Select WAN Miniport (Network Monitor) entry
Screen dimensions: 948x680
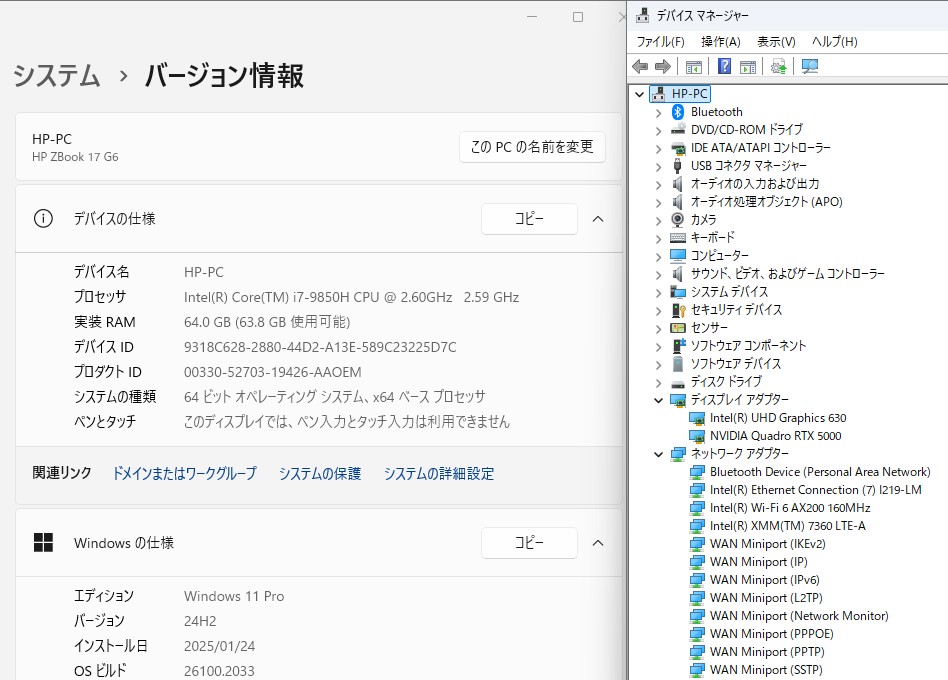click(x=799, y=616)
